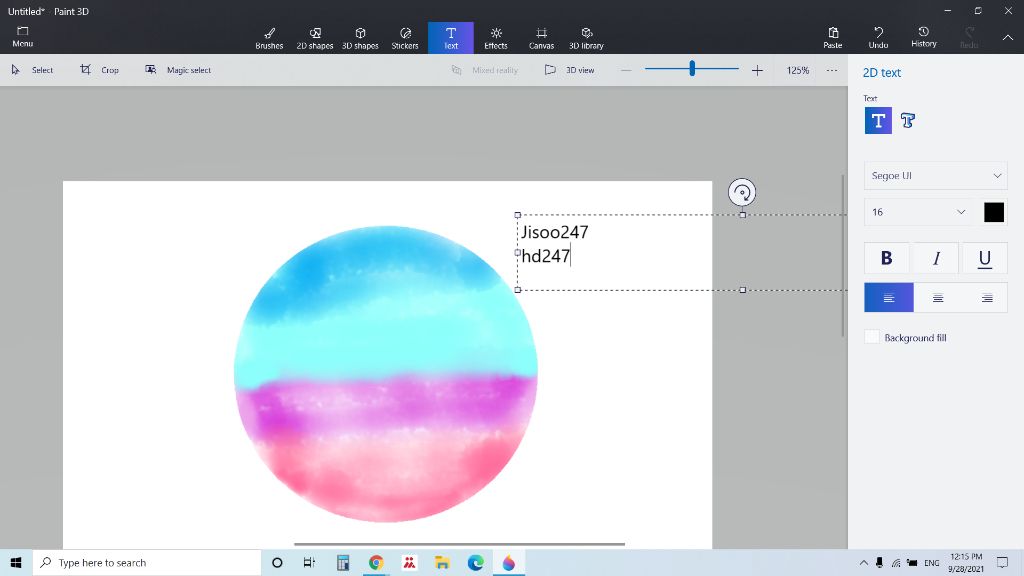Click the hd247 text line
The width and height of the screenshot is (1024, 576).
(545, 256)
